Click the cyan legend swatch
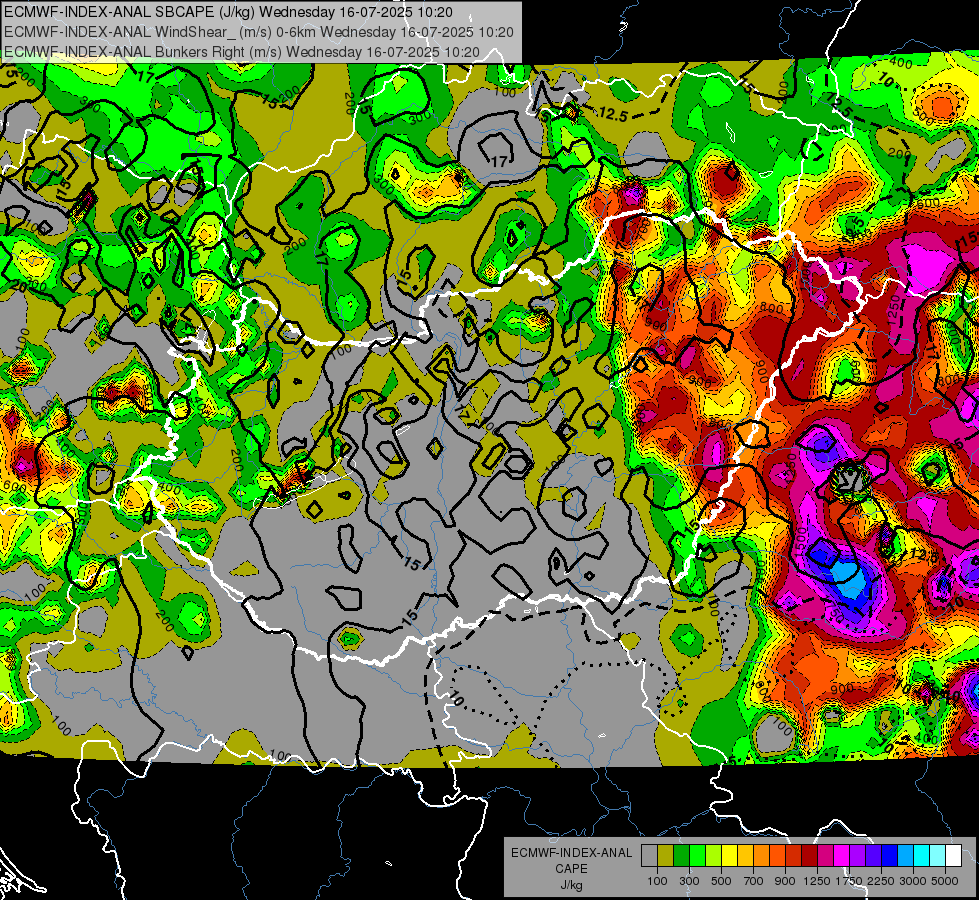The image size is (979, 900). pyautogui.click(x=922, y=856)
